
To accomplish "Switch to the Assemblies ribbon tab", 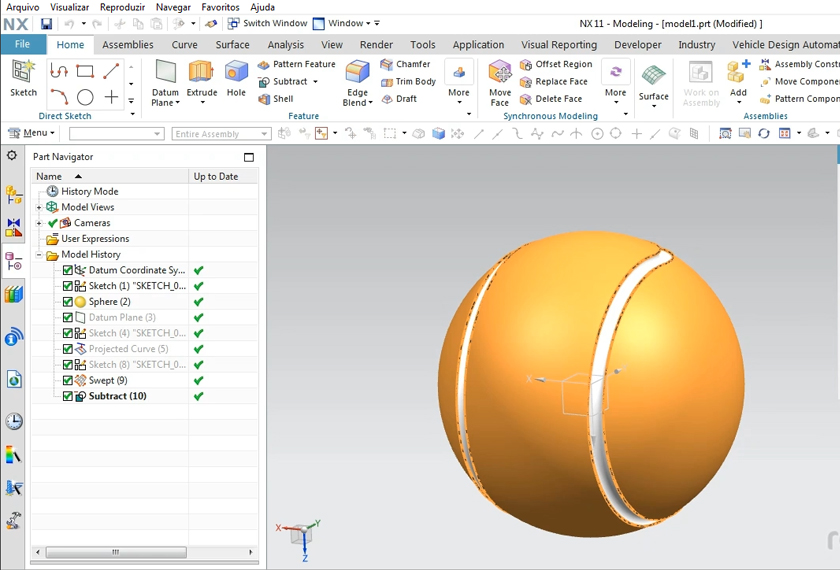I will (x=128, y=45).
